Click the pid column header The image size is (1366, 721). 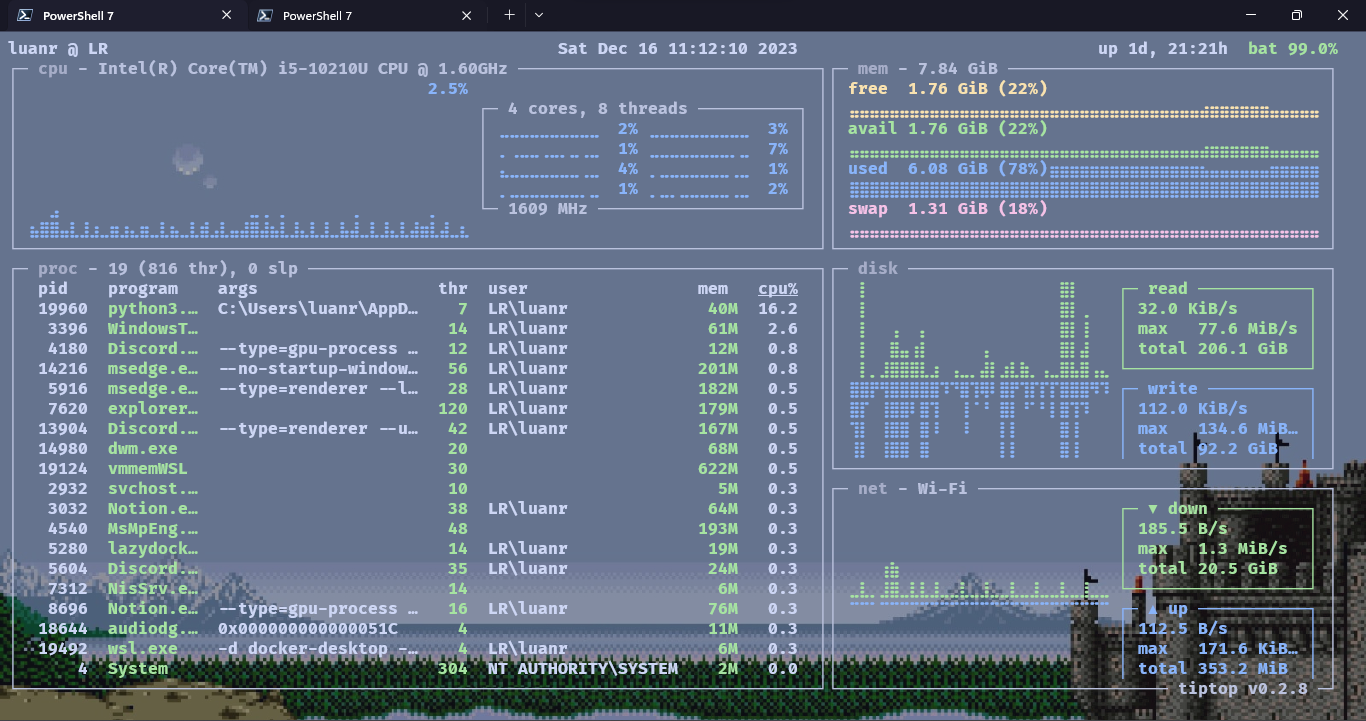point(53,289)
